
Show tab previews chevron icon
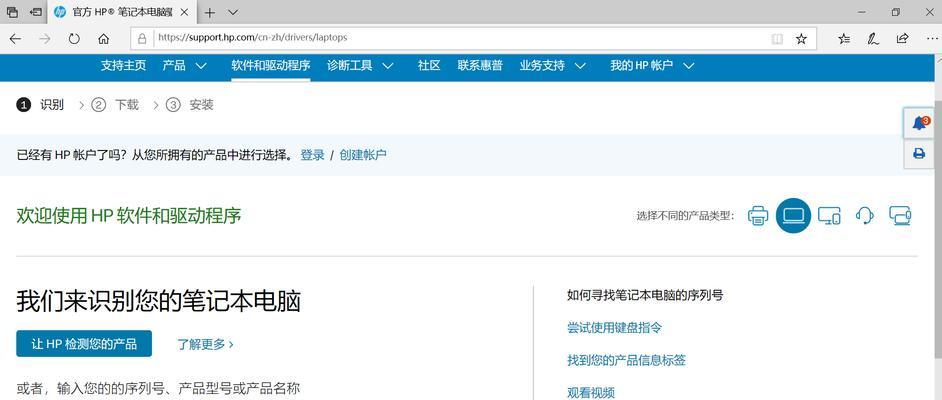coord(233,12)
